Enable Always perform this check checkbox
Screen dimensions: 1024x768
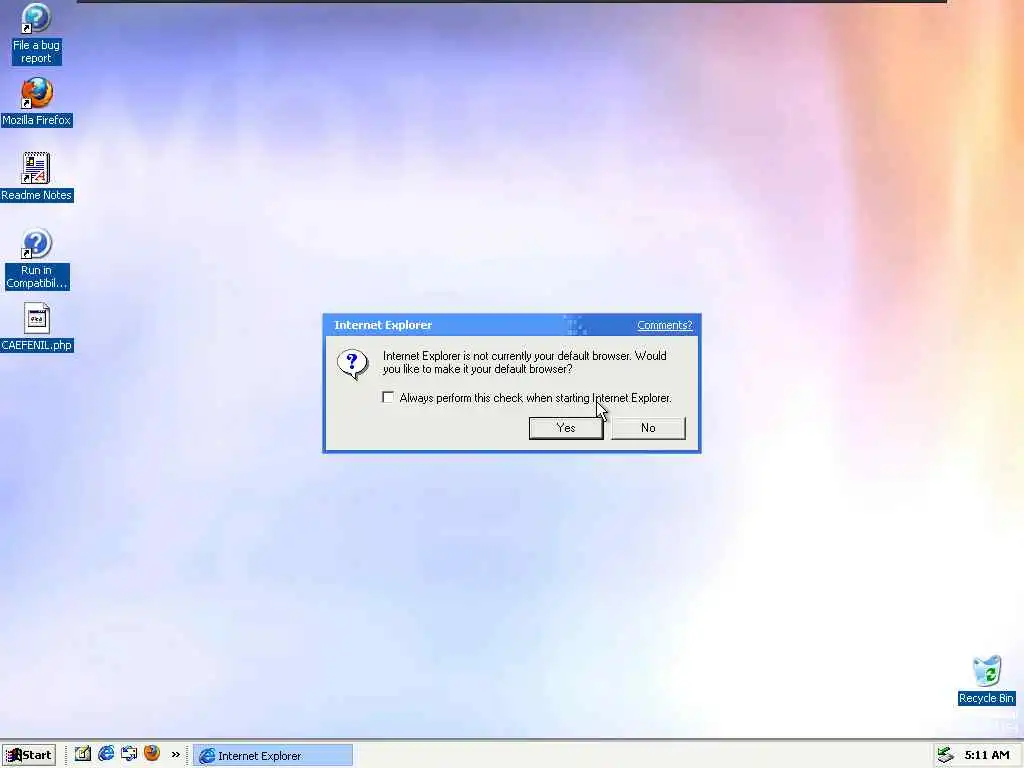click(388, 397)
